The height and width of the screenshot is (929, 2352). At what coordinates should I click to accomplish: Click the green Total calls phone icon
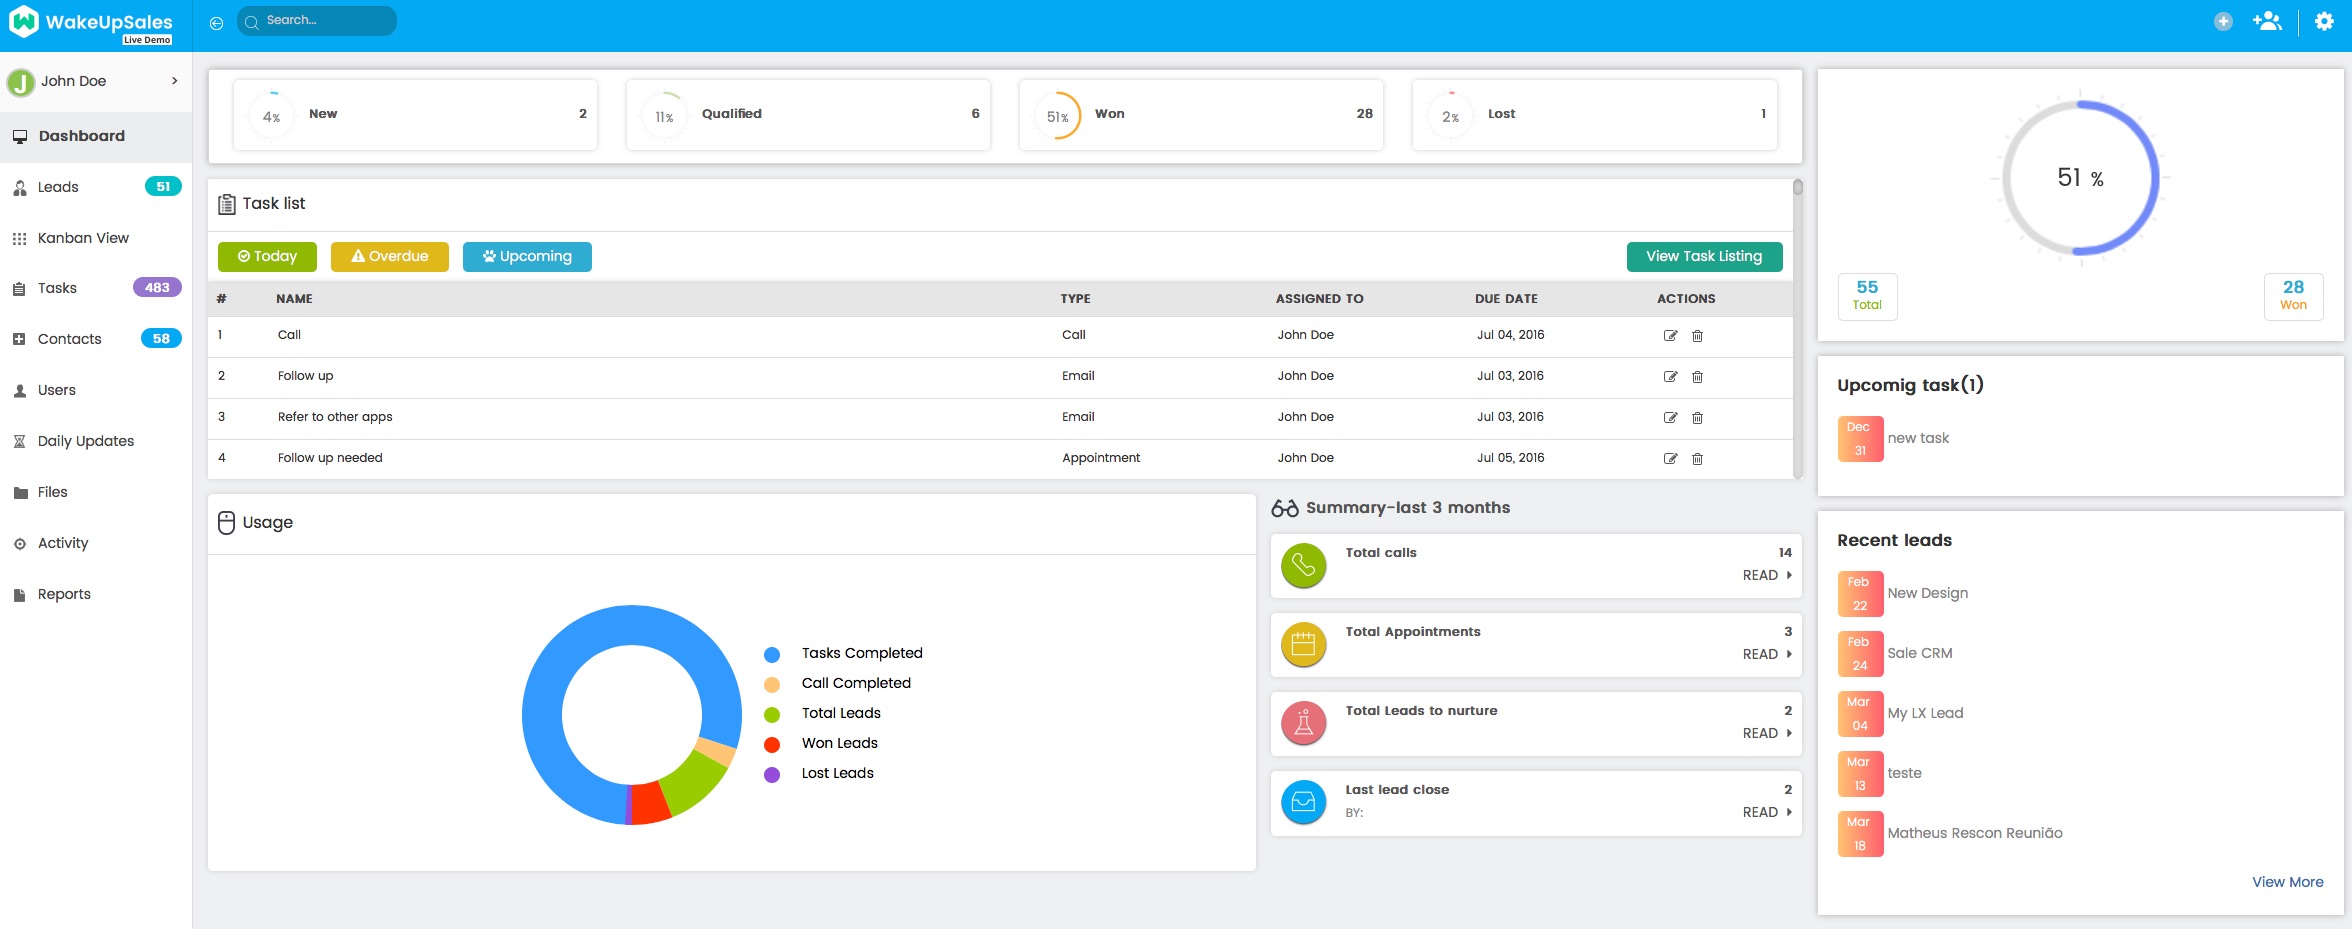click(1303, 566)
